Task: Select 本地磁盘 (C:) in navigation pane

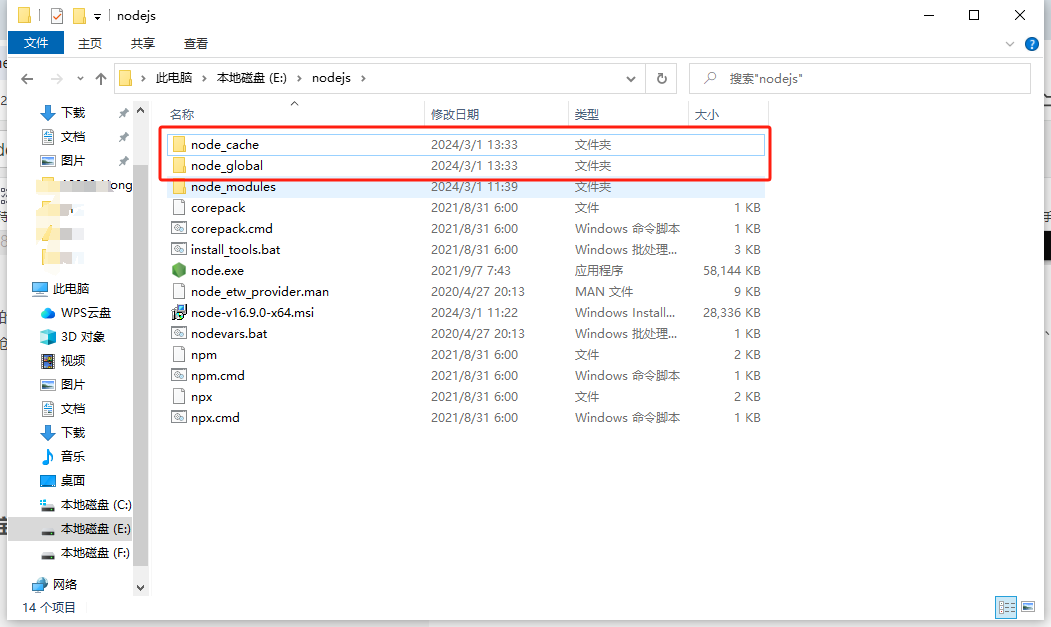Action: [x=95, y=504]
